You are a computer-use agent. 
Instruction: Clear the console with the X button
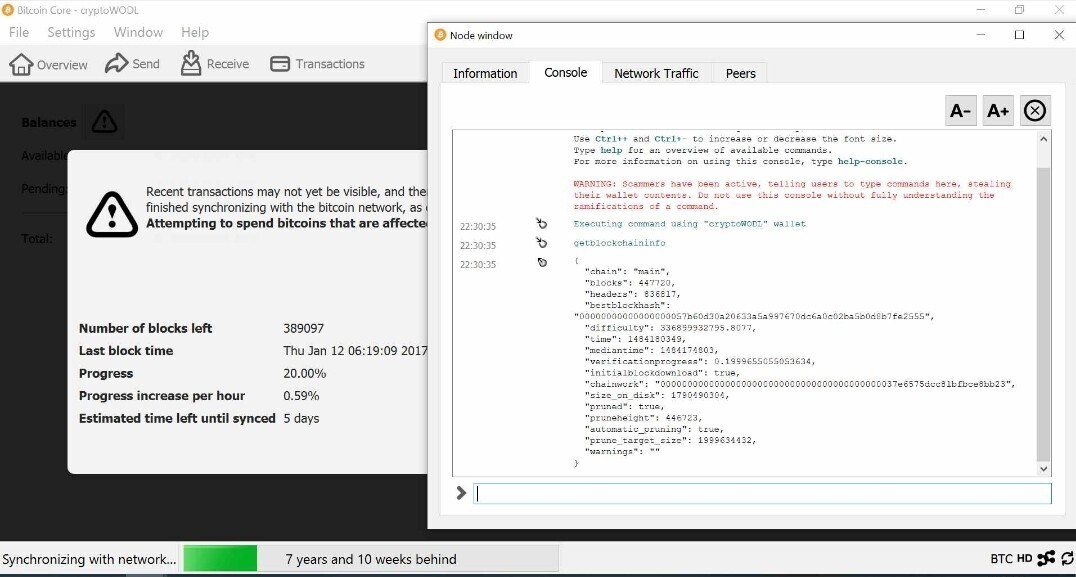(x=1035, y=110)
